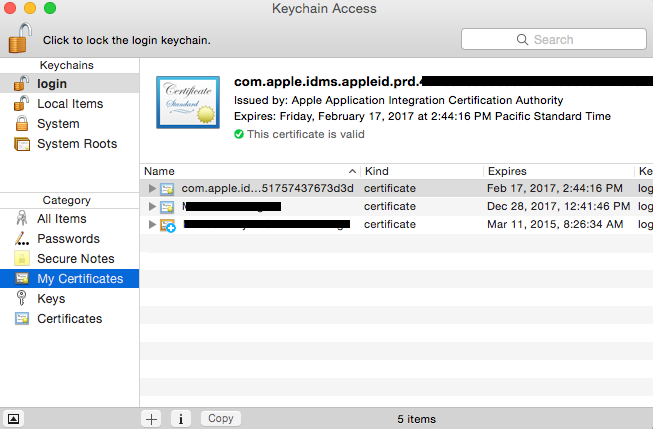Open the Secure Notes category
This screenshot has height=429, width=653.
click(70, 258)
